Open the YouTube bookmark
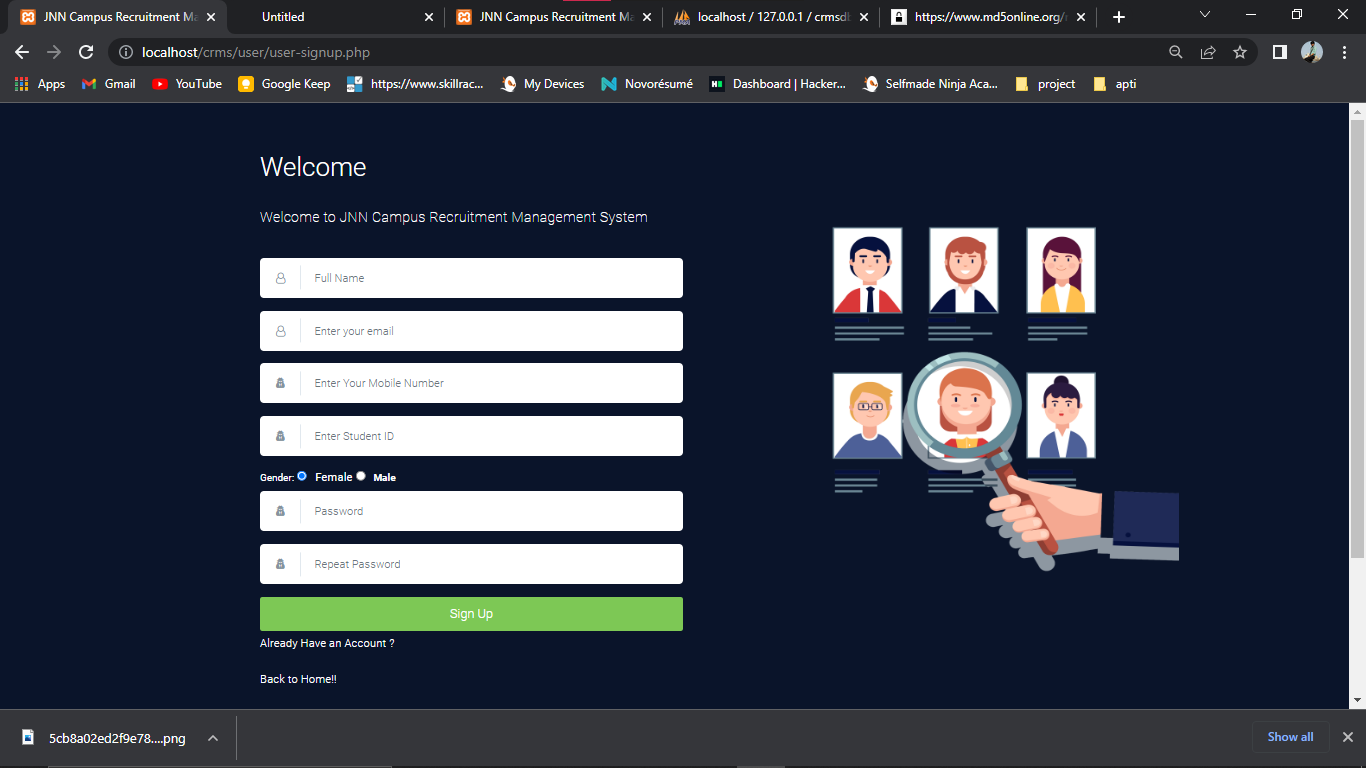The height and width of the screenshot is (768, 1366). coord(186,84)
